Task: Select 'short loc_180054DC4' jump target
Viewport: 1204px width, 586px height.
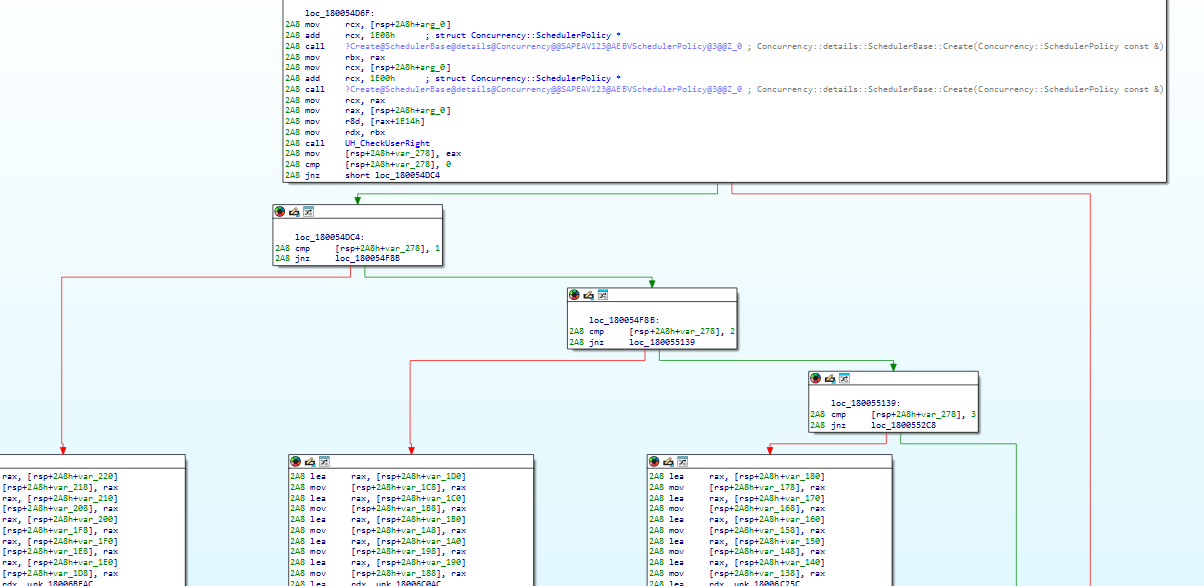Action: (392, 175)
